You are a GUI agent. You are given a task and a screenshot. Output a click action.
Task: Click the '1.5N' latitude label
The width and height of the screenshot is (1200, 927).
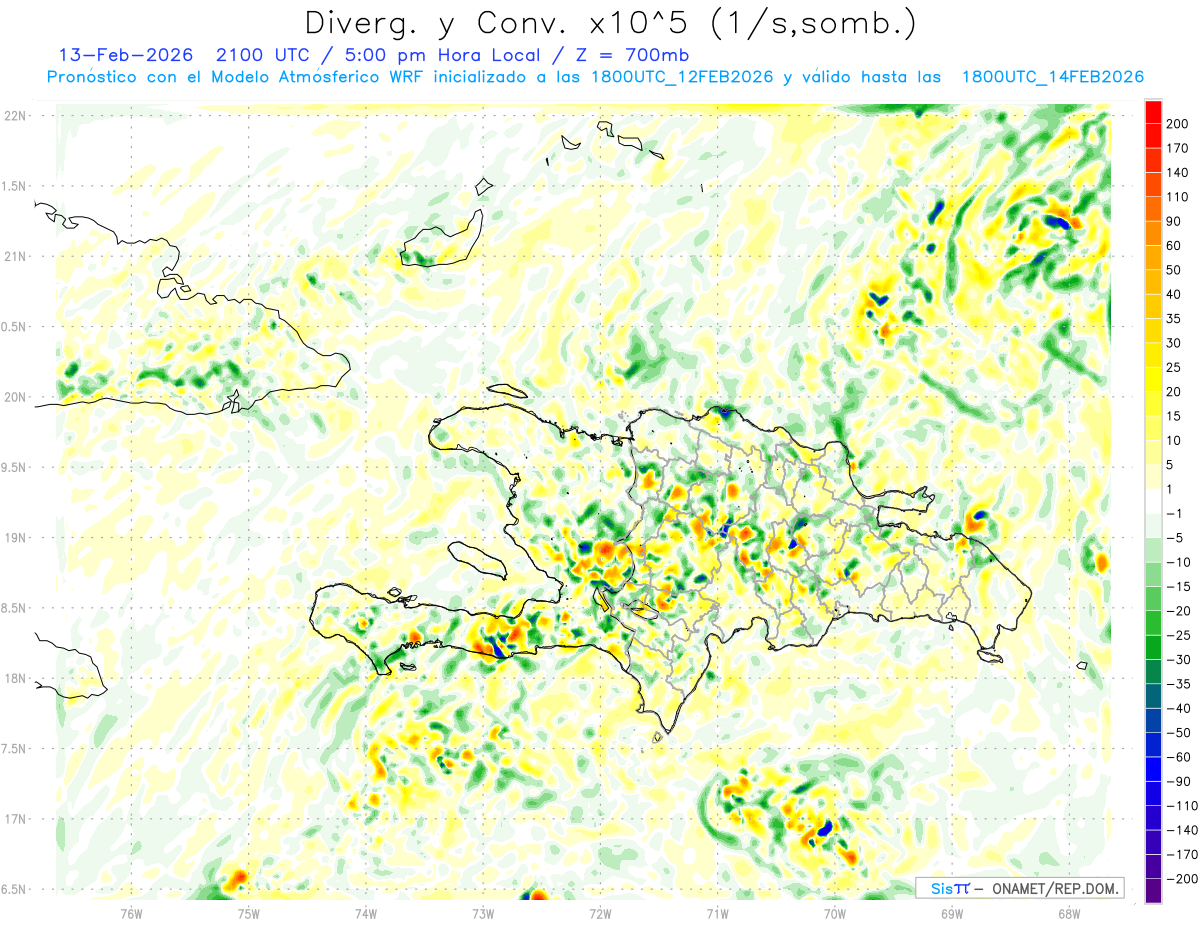pyautogui.click(x=13, y=186)
